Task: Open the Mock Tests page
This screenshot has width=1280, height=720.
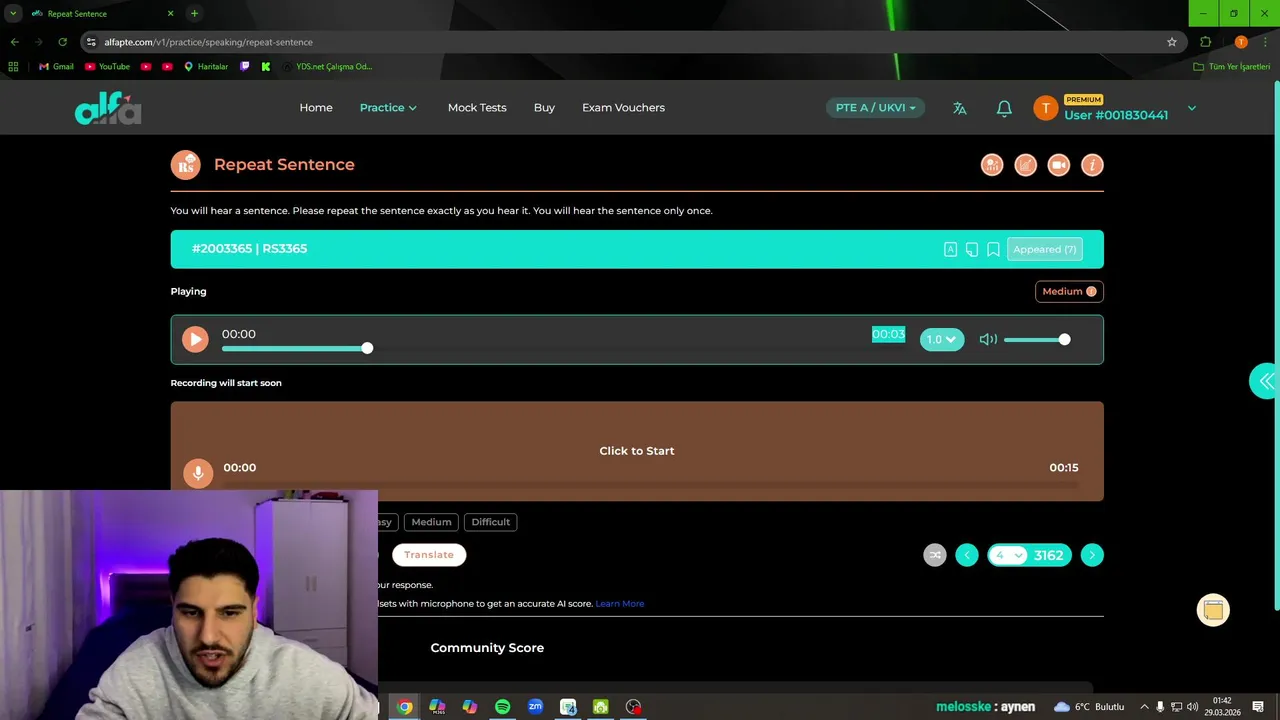Action: [477, 107]
